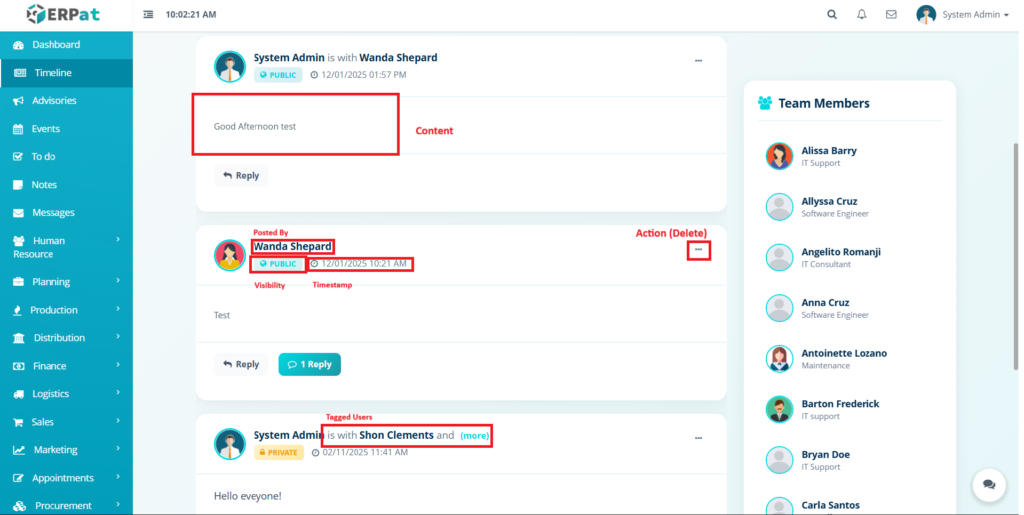The height and width of the screenshot is (515, 1024).
Task: Click the ERPat logo
Action: click(x=63, y=14)
